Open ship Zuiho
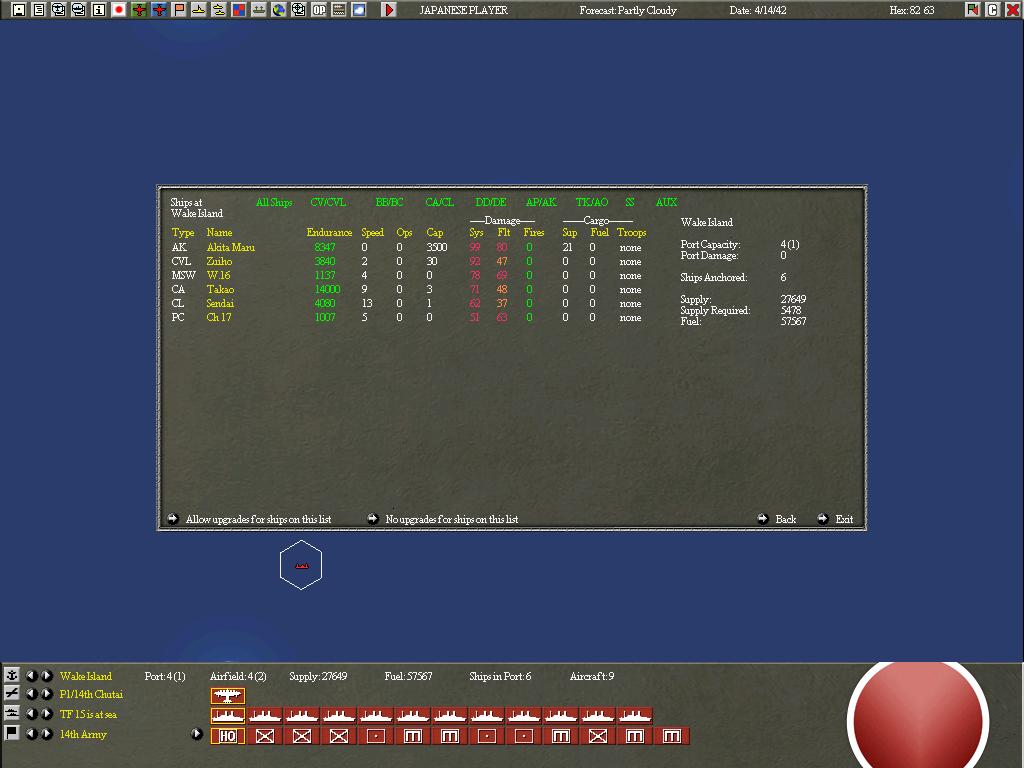 (219, 261)
